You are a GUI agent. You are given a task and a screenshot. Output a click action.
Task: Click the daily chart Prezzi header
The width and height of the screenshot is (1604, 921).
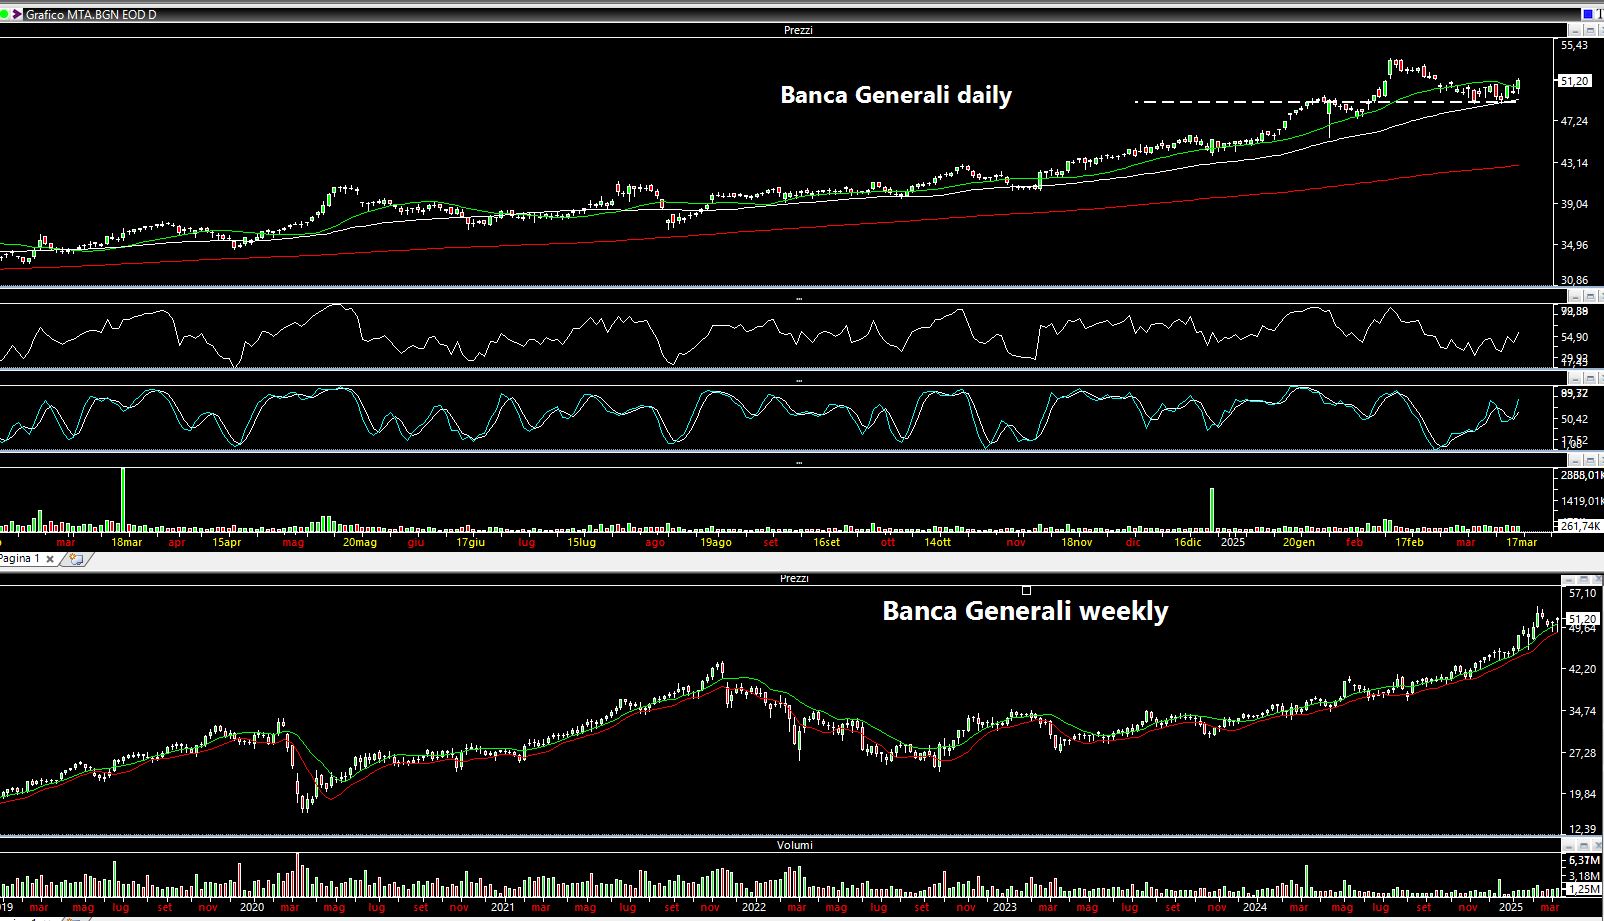pos(798,30)
